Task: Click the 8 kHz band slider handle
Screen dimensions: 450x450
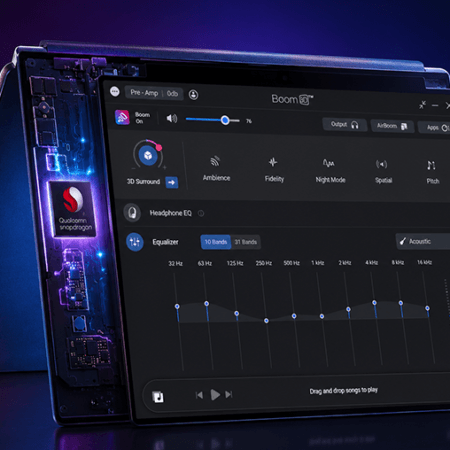Action: 401,303
